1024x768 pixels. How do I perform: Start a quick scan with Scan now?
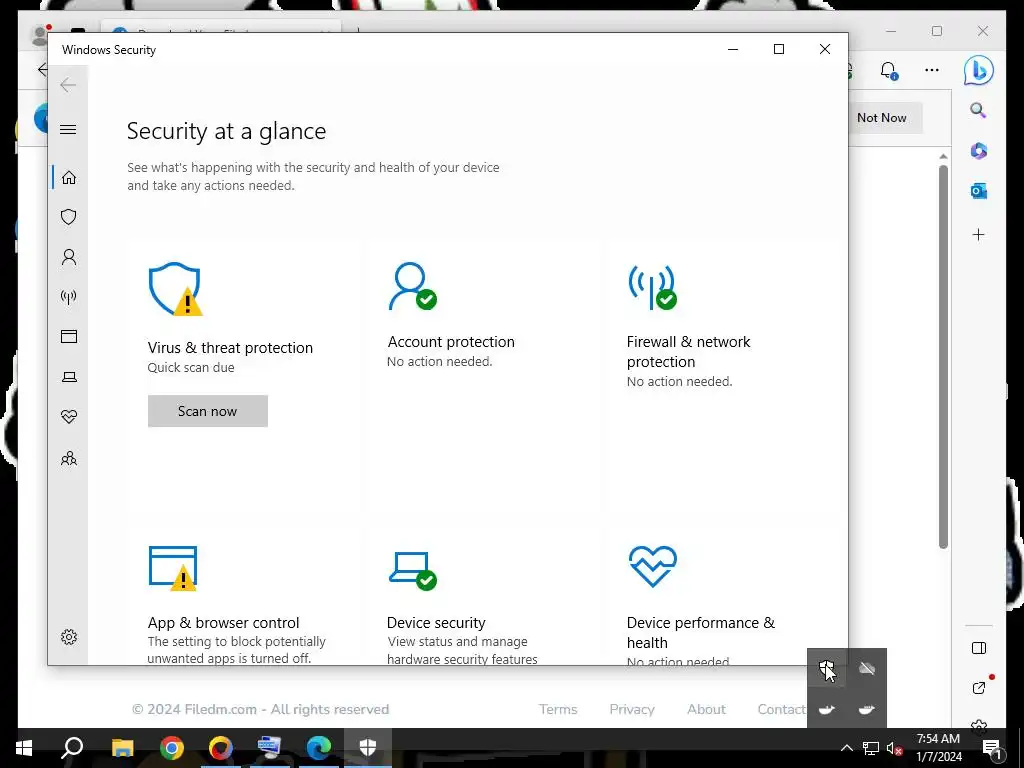pyautogui.click(x=208, y=411)
